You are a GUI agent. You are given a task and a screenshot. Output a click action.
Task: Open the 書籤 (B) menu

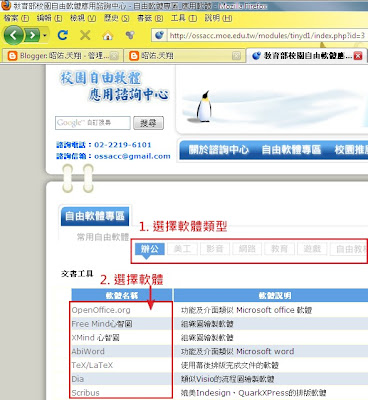pos(150,18)
